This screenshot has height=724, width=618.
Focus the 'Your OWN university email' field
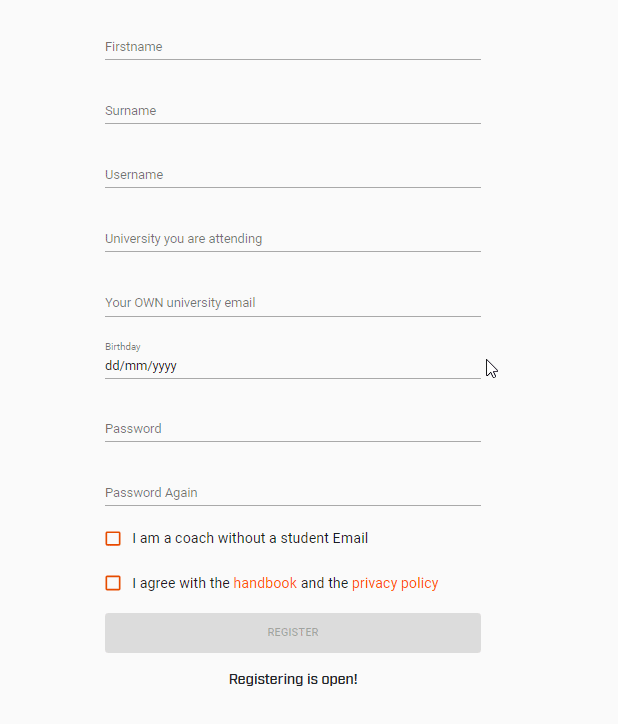coord(292,303)
